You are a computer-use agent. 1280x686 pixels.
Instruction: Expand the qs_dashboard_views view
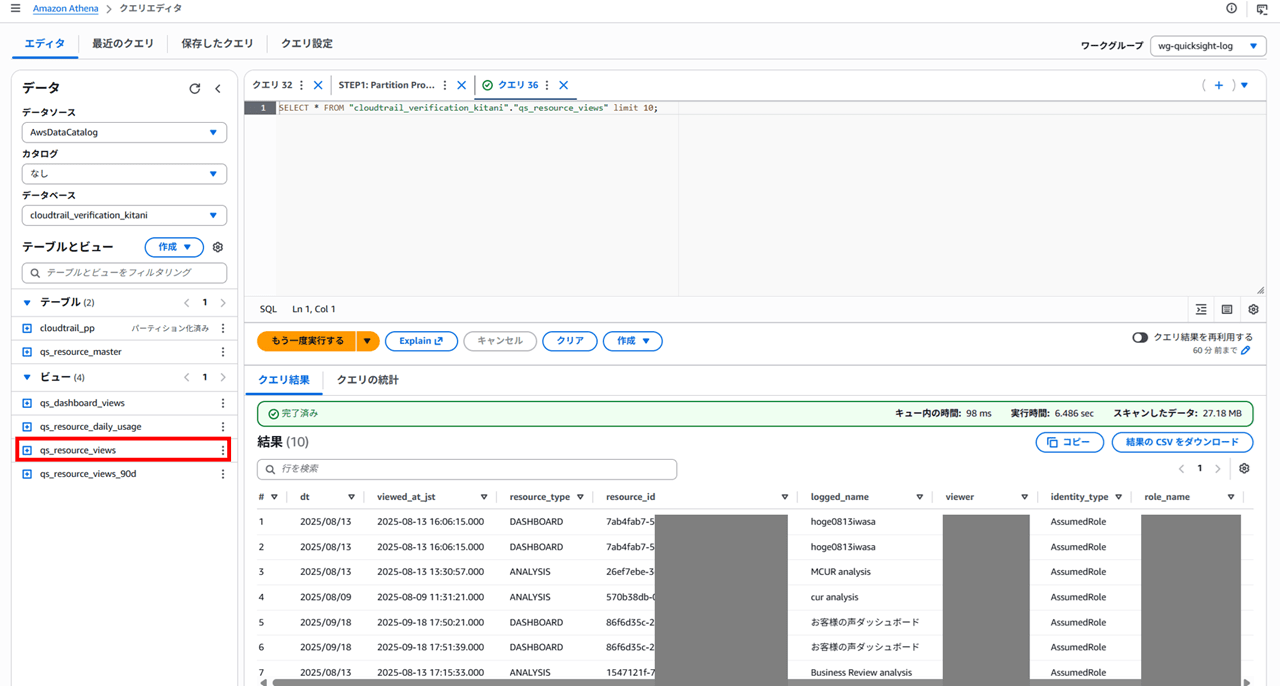pos(27,403)
